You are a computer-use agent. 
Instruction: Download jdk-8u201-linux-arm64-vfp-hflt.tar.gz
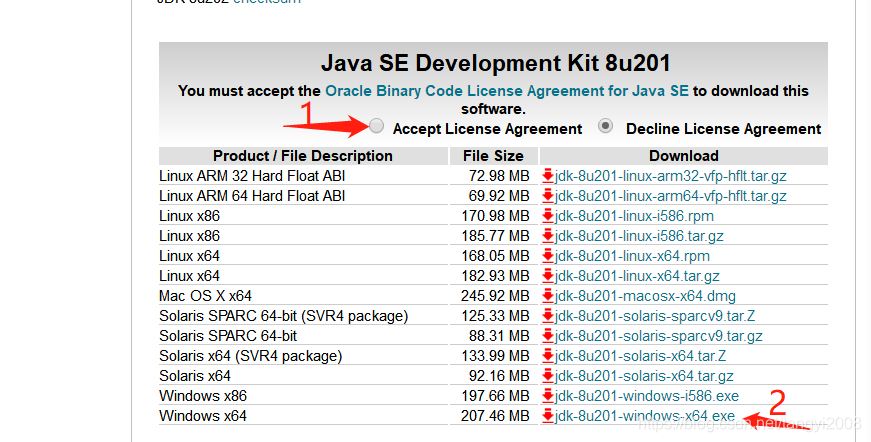click(670, 196)
